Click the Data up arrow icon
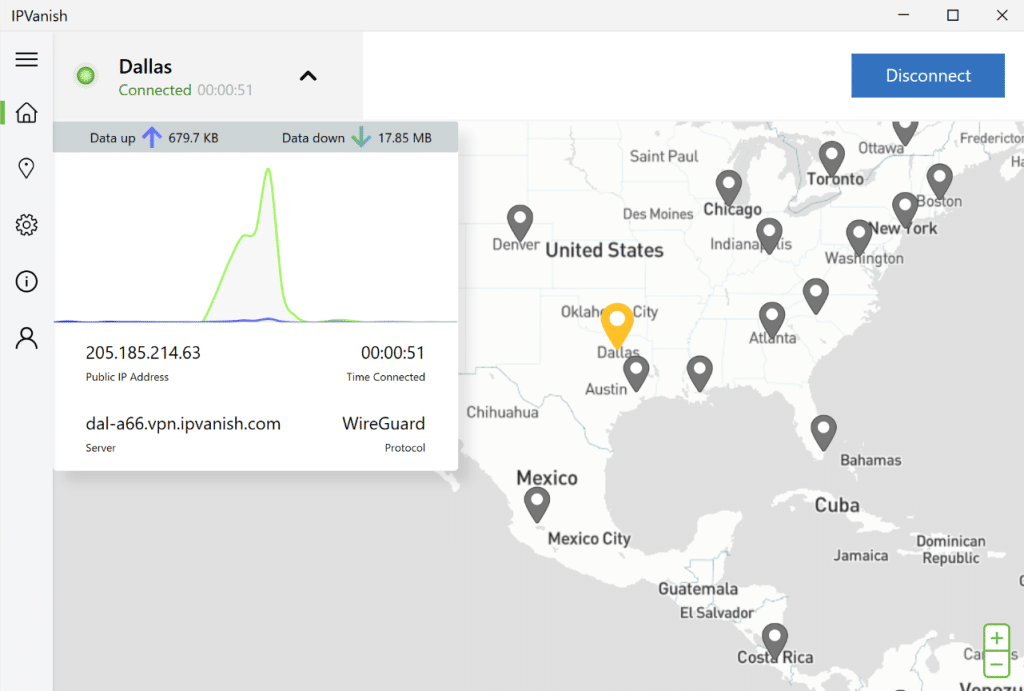 (x=152, y=137)
